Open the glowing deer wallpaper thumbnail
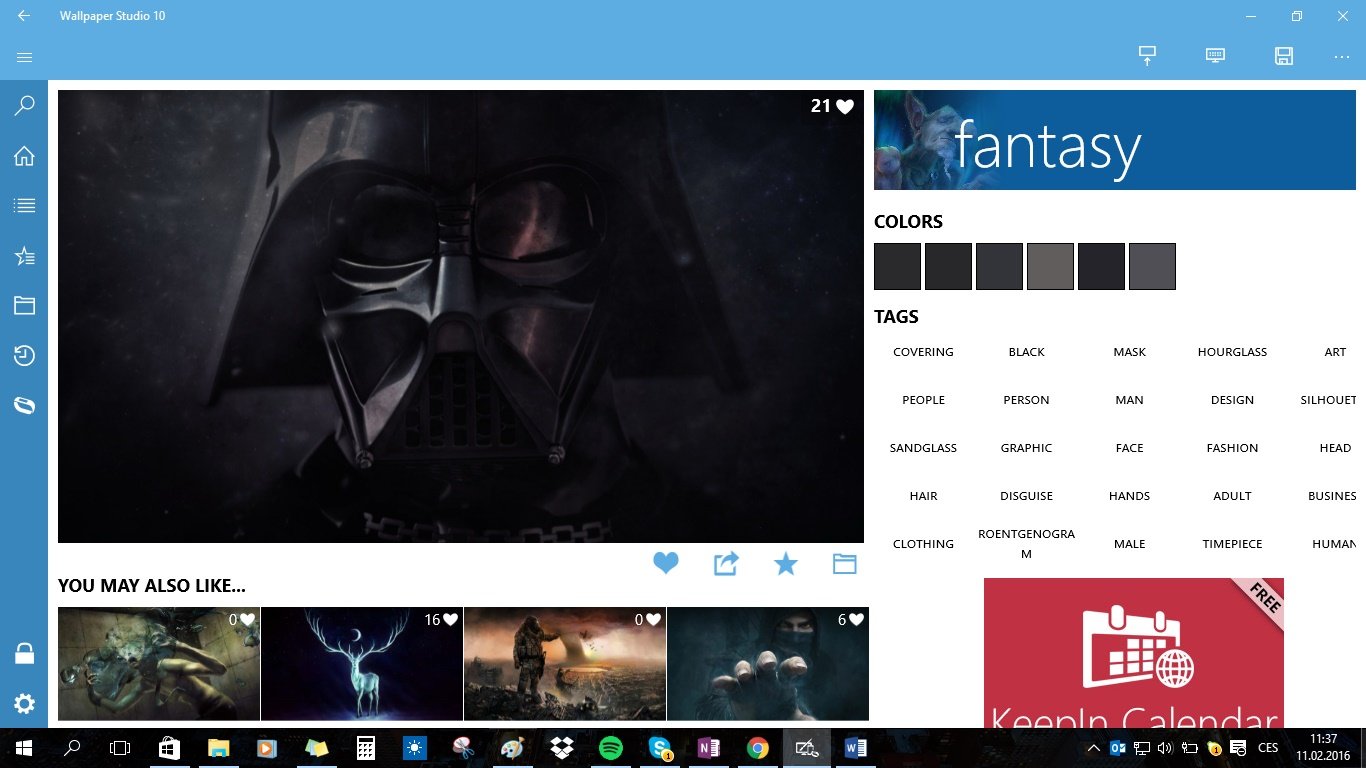 point(362,664)
